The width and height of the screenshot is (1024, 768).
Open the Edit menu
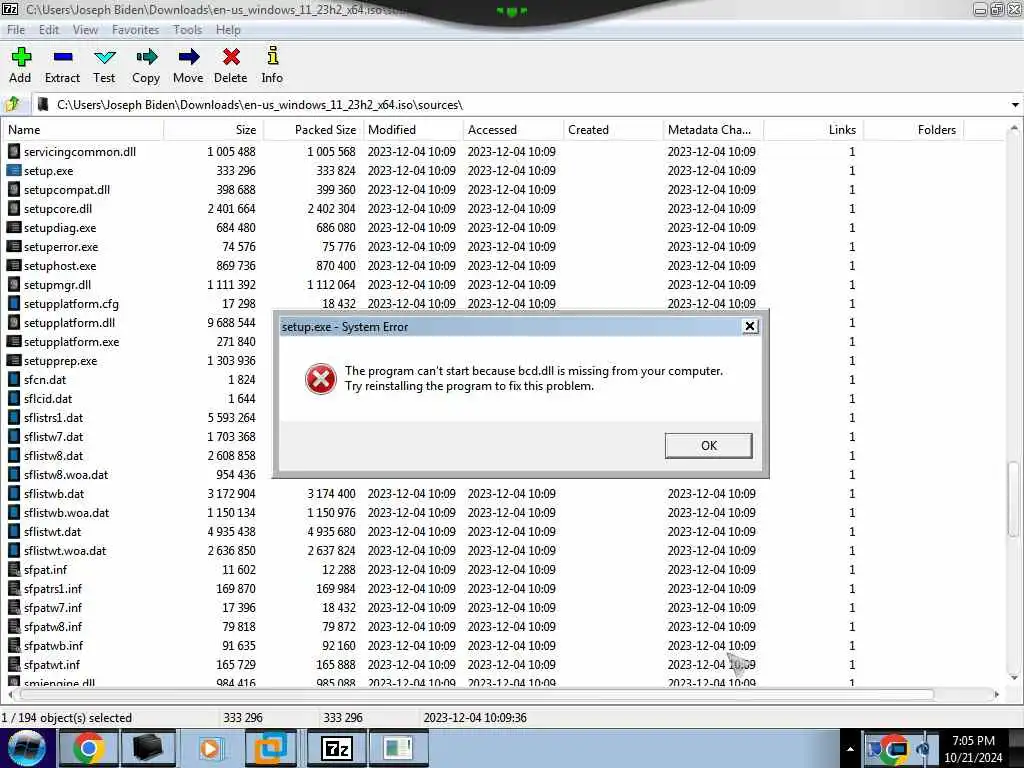pyautogui.click(x=48, y=29)
